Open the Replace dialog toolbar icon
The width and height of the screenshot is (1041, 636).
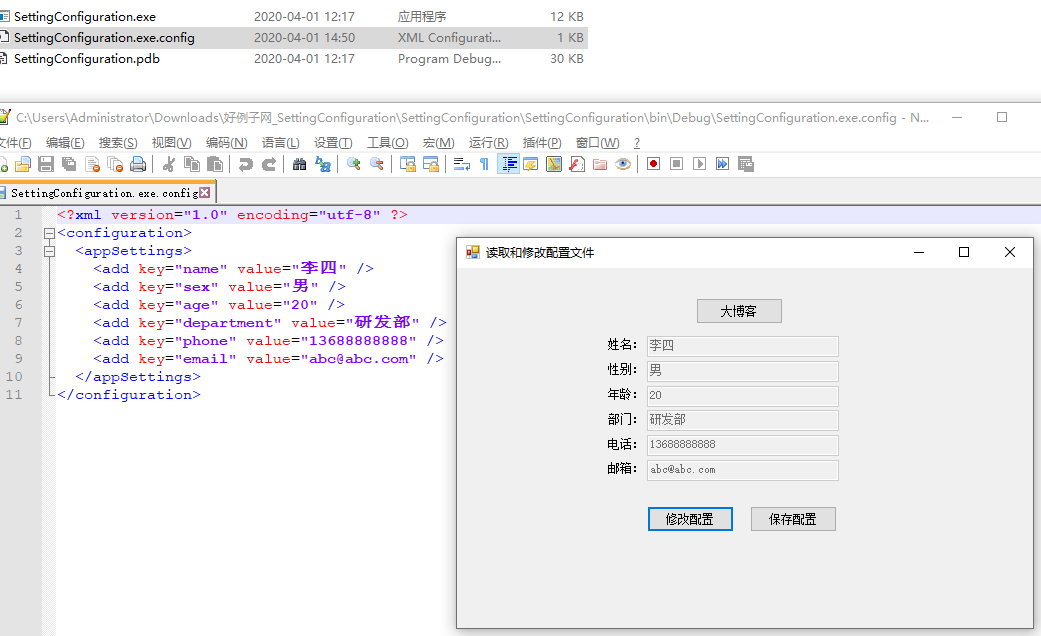(x=323, y=164)
